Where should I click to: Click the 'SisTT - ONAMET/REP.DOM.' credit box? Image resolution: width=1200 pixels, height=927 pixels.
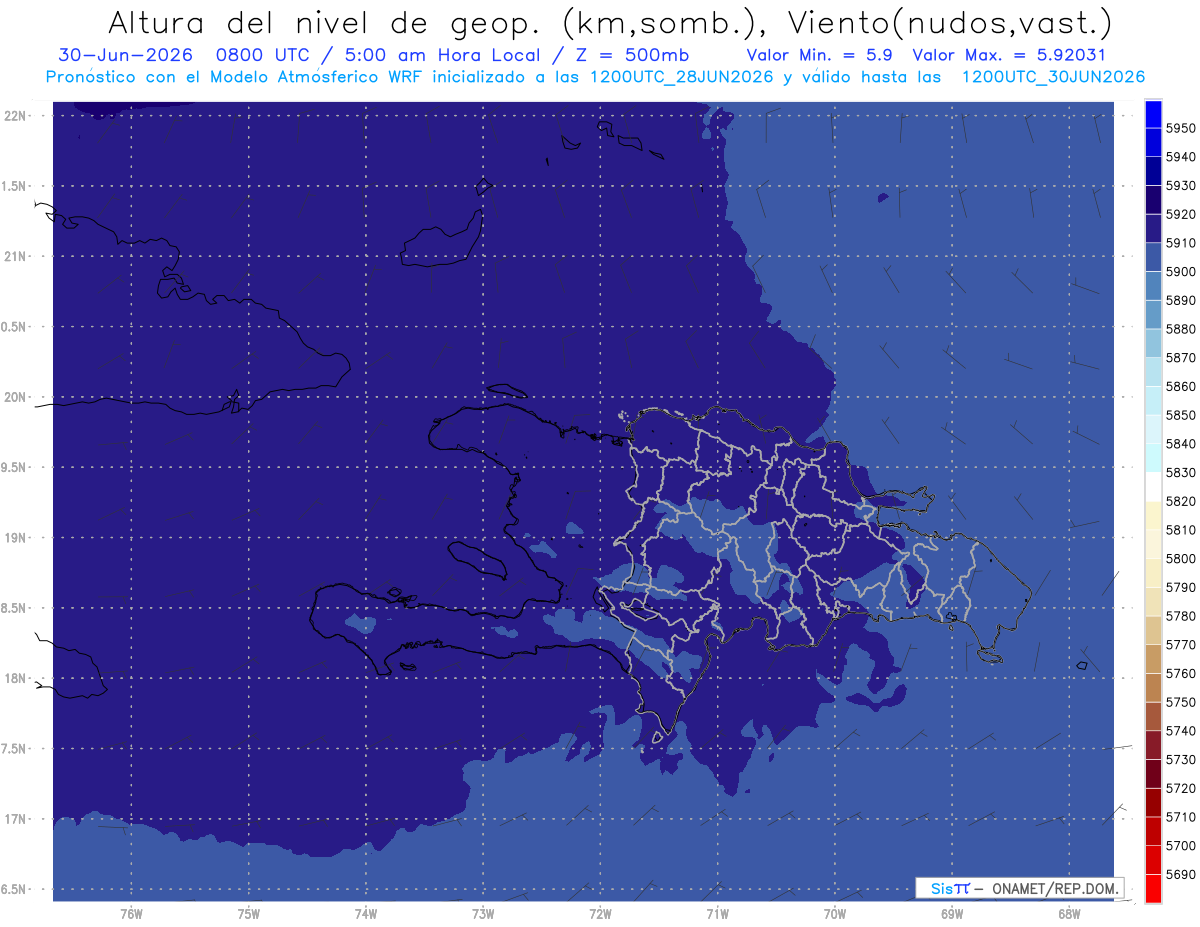[x=1019, y=888]
